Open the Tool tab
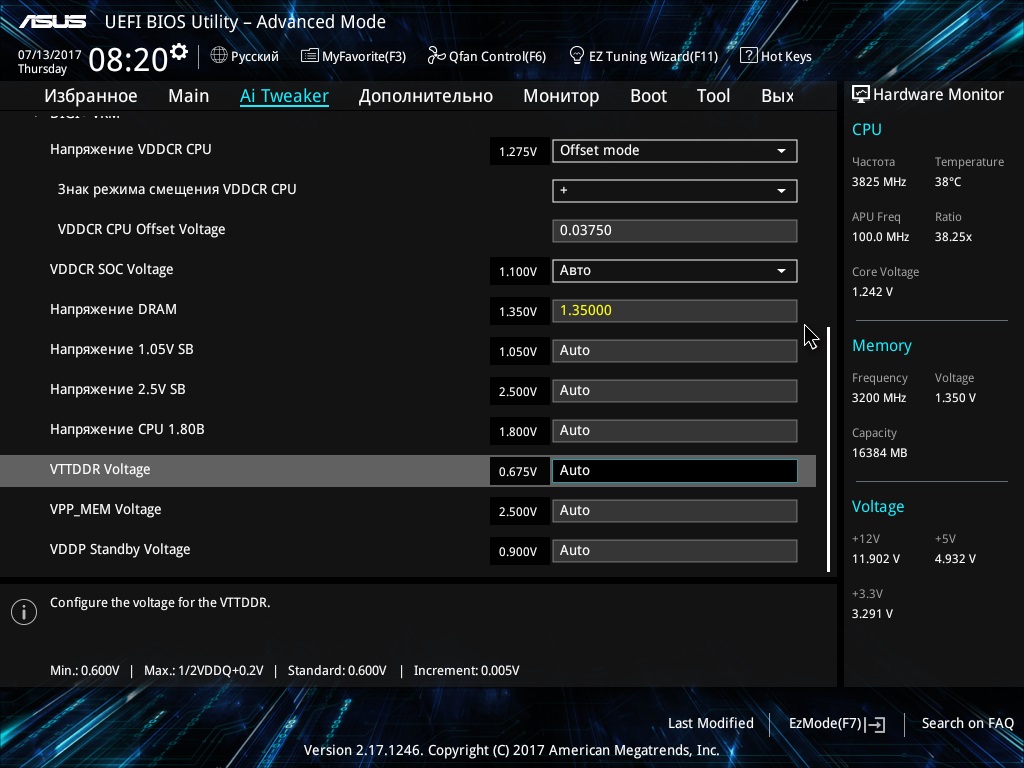This screenshot has width=1024, height=768. 713,96
